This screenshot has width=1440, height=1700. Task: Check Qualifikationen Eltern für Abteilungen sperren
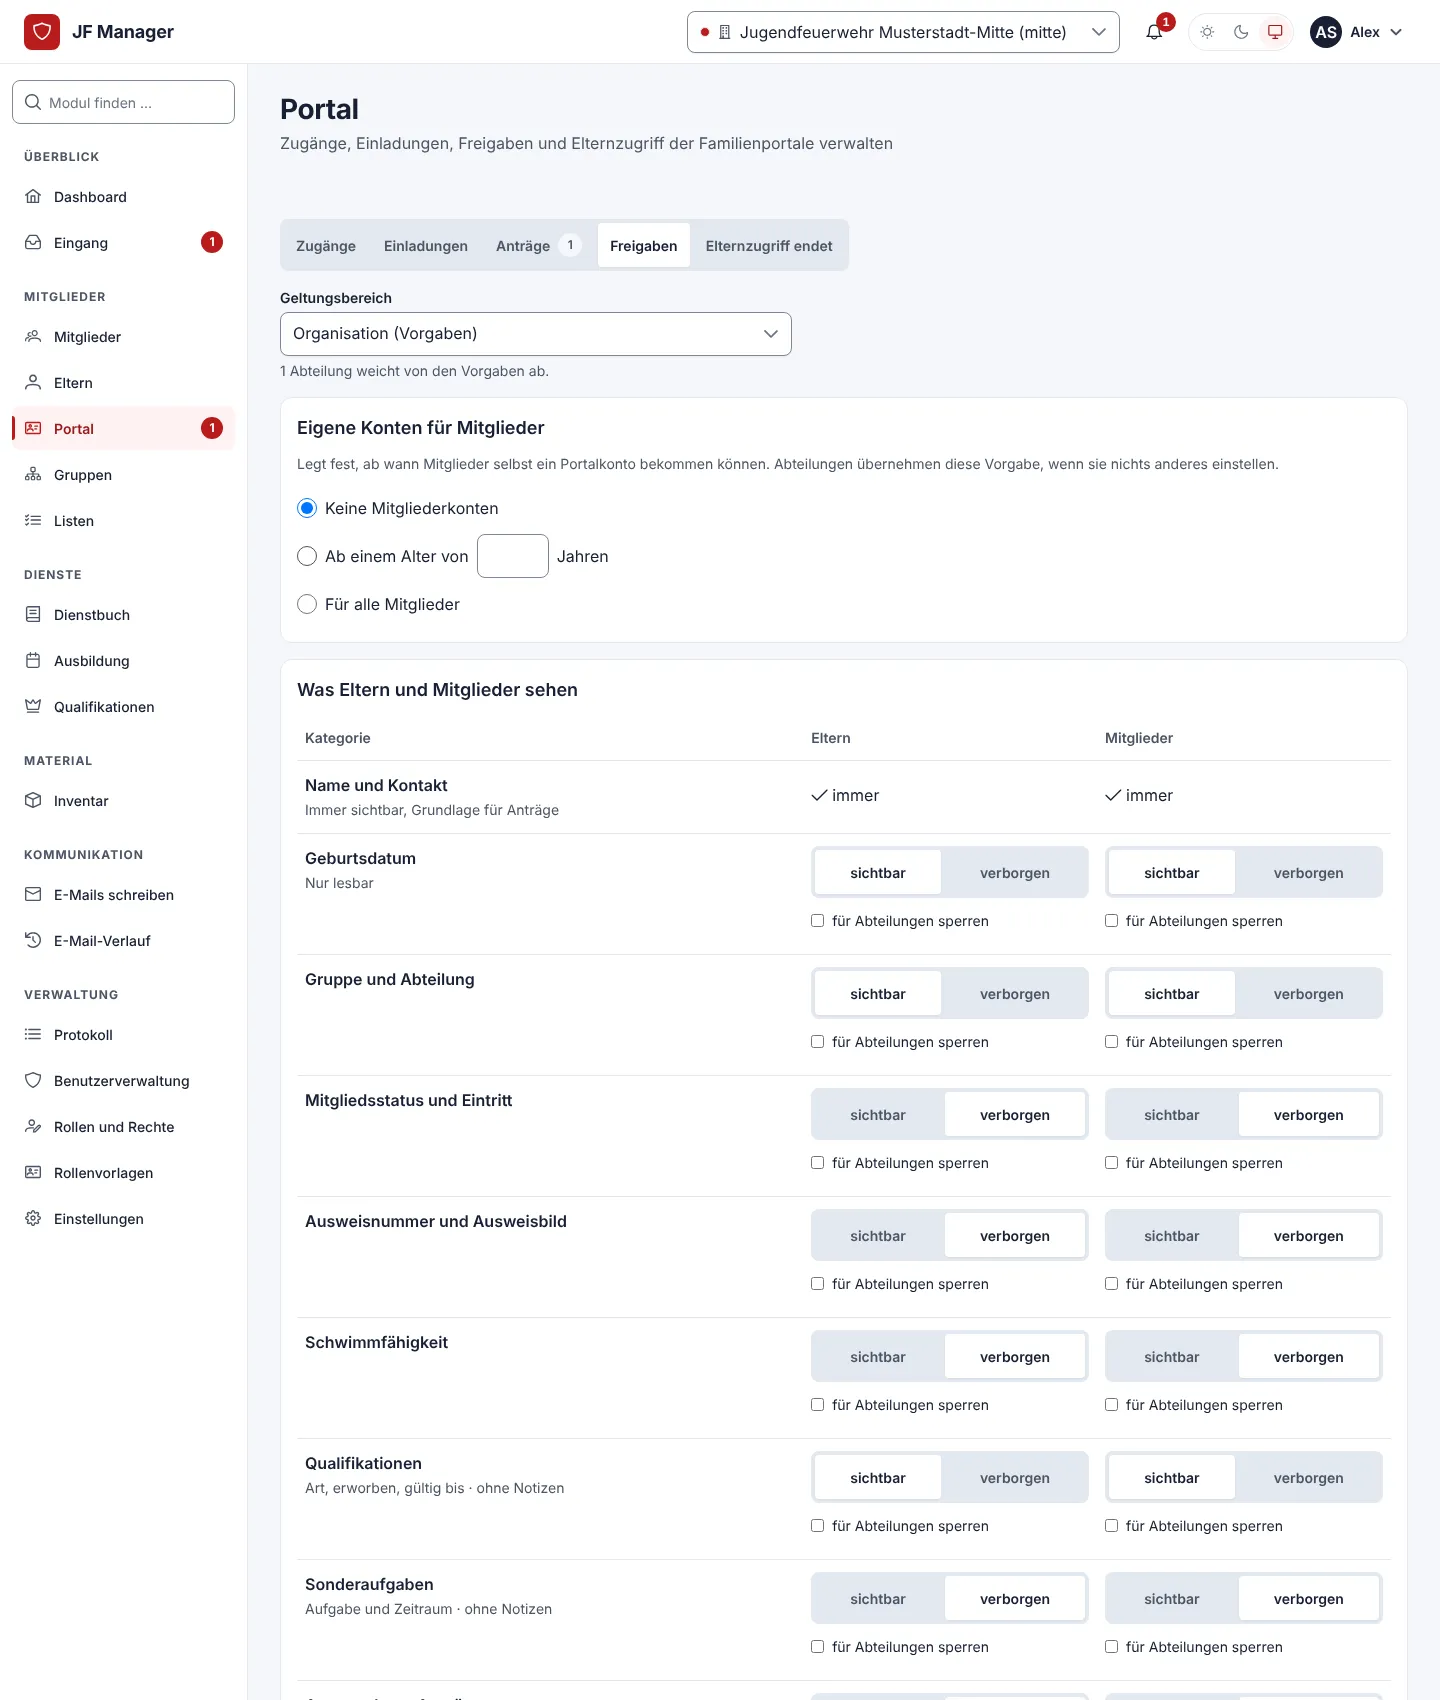point(817,1526)
